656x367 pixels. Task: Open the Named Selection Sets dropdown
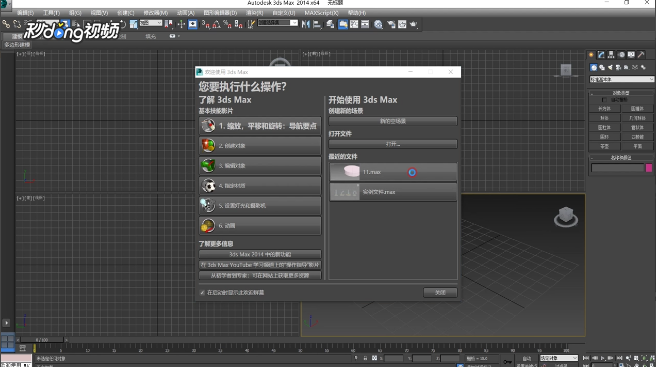pos(278,23)
